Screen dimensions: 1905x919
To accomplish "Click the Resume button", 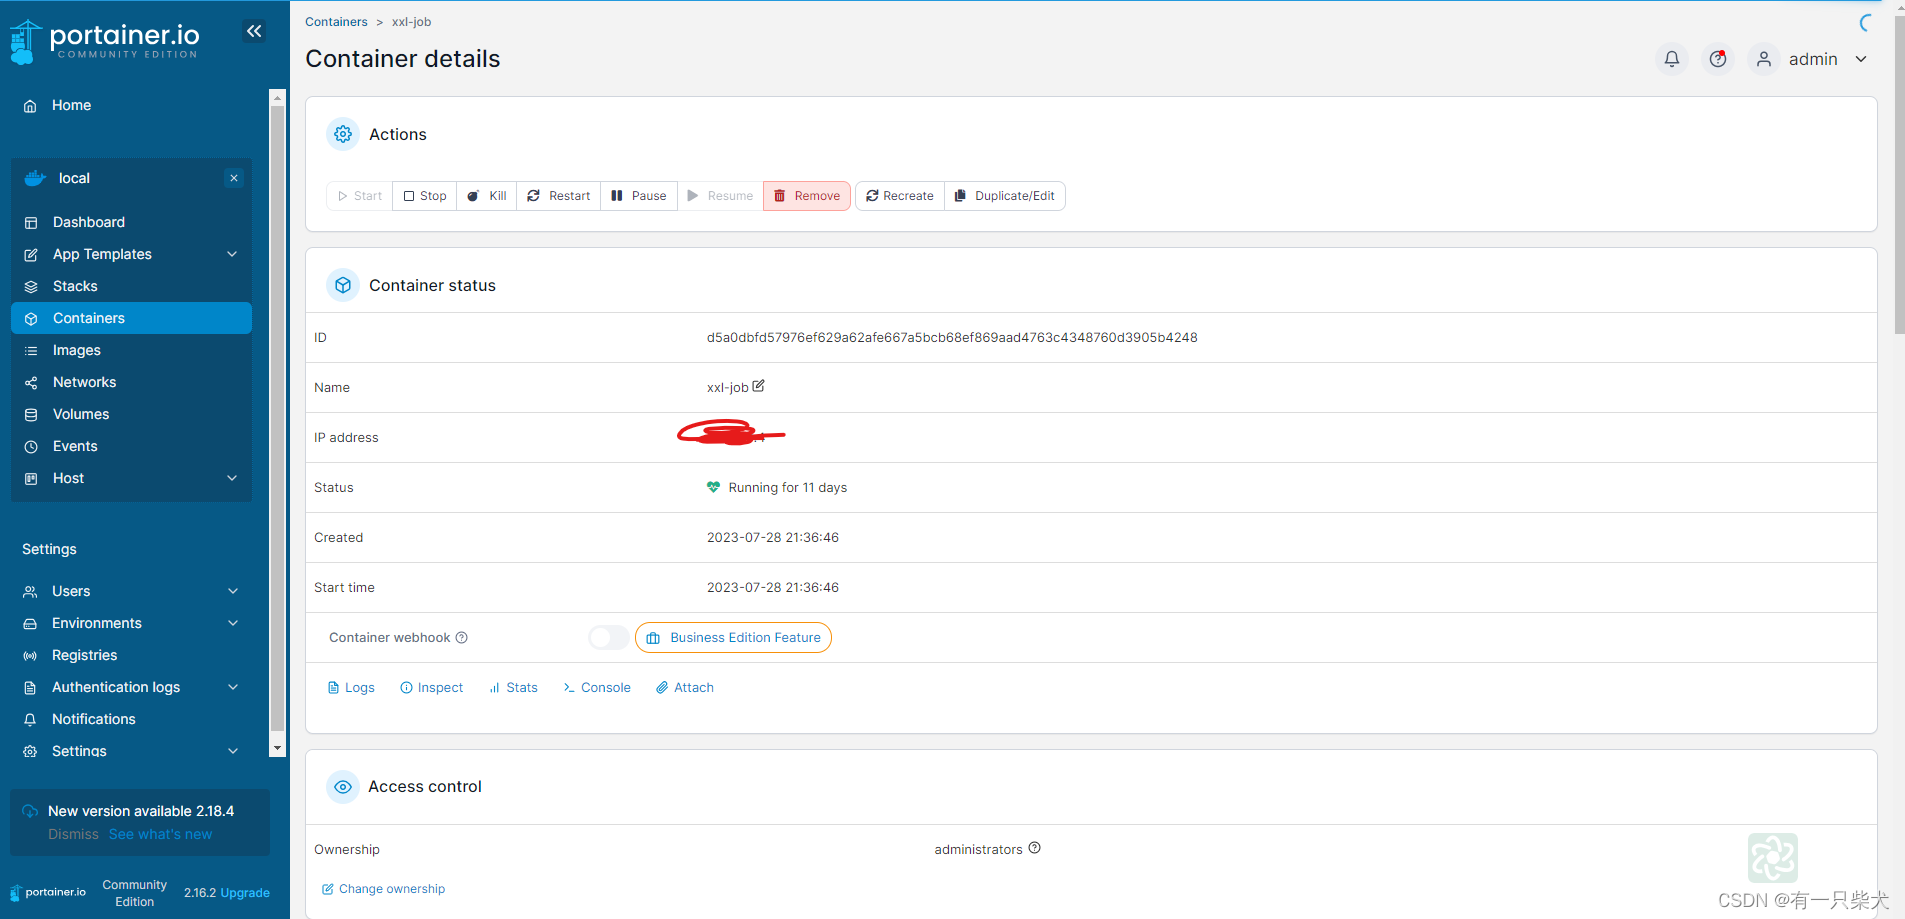I will (x=720, y=196).
